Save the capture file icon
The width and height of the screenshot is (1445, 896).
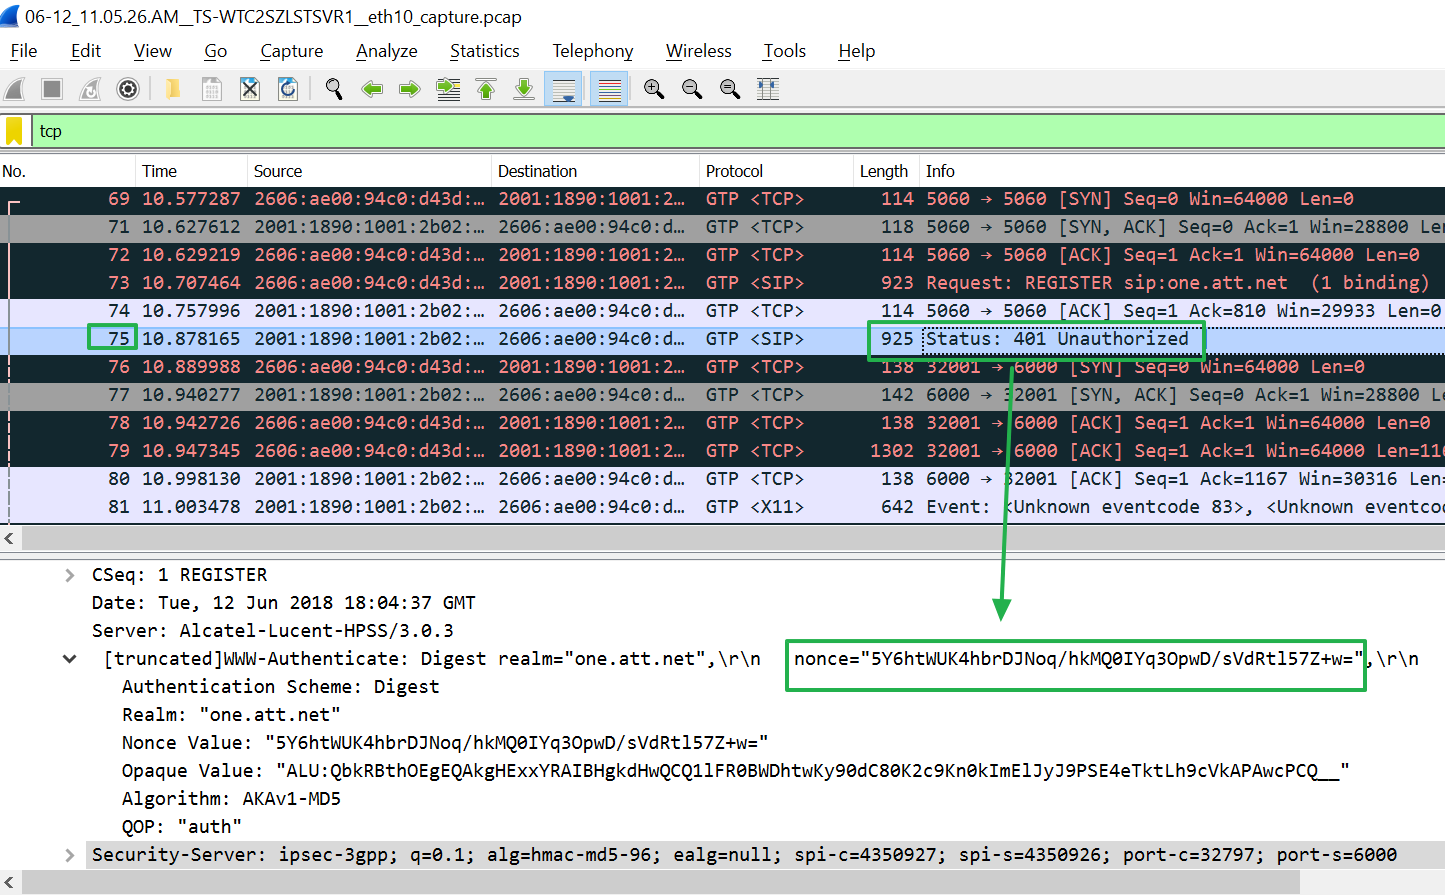tap(212, 89)
